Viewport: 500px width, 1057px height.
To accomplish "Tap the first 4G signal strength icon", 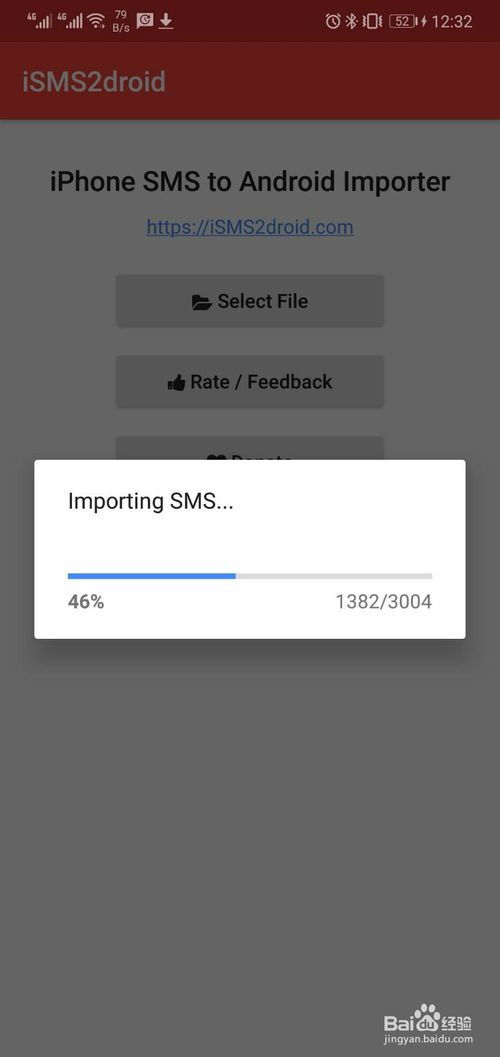I will pos(40,20).
